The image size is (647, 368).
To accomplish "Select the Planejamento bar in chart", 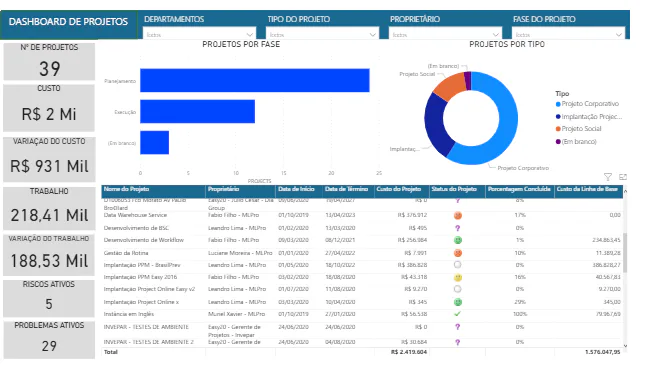I will [255, 80].
